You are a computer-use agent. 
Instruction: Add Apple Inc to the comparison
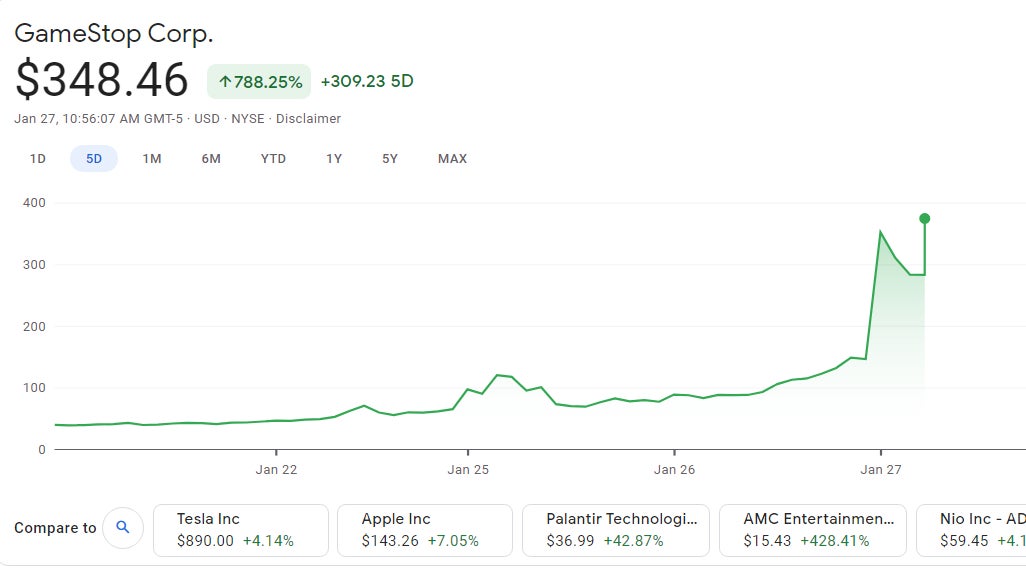[424, 529]
